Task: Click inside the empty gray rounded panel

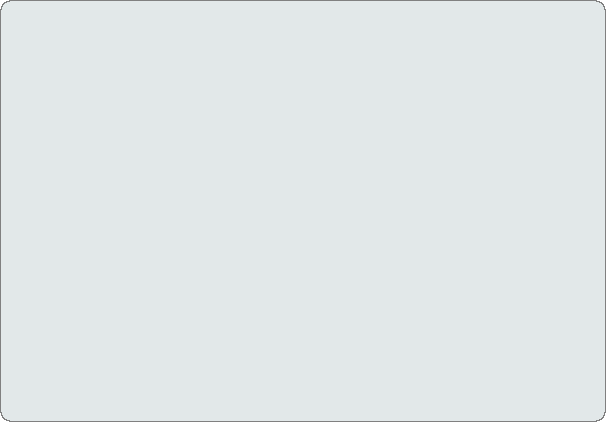Action: (x=303, y=211)
